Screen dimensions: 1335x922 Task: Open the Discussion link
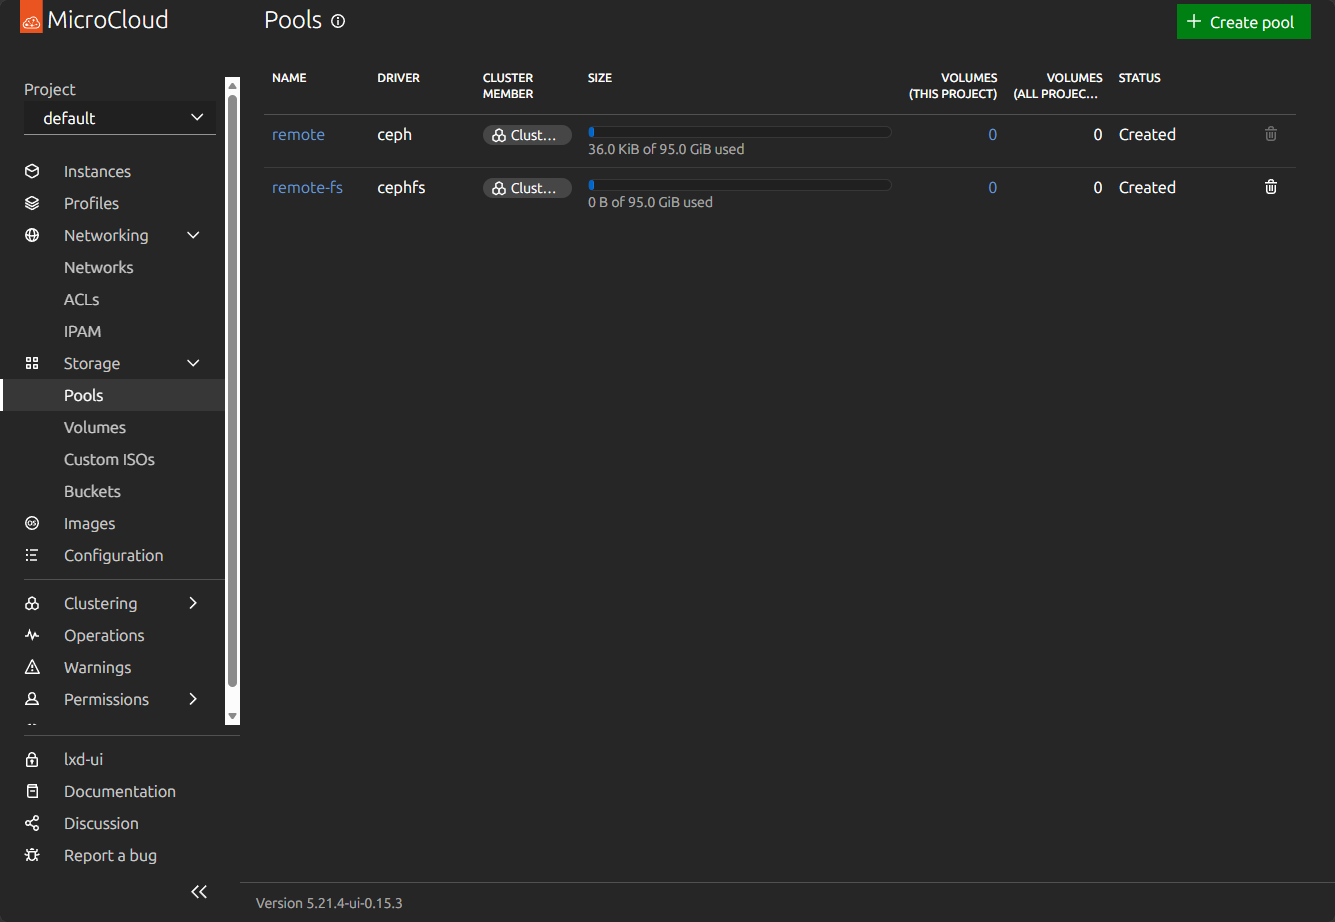(101, 823)
